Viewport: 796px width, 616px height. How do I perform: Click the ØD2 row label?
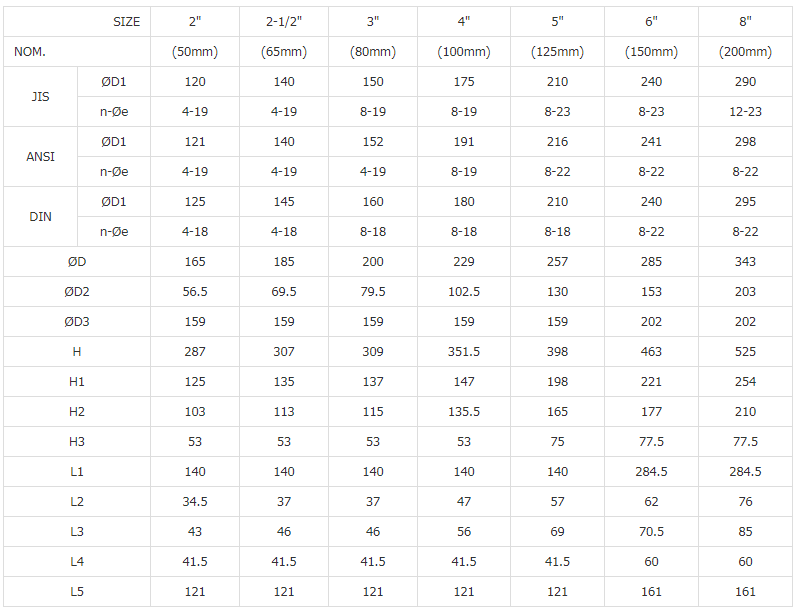(77, 292)
